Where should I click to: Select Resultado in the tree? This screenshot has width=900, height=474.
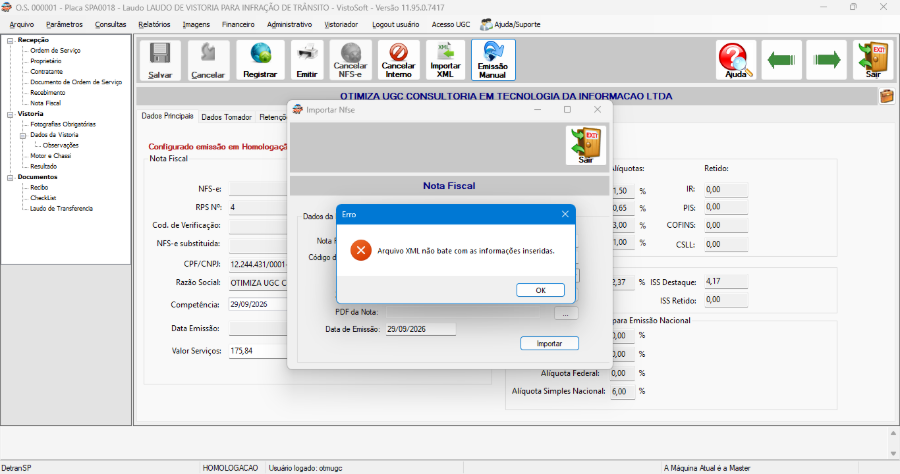[44, 166]
